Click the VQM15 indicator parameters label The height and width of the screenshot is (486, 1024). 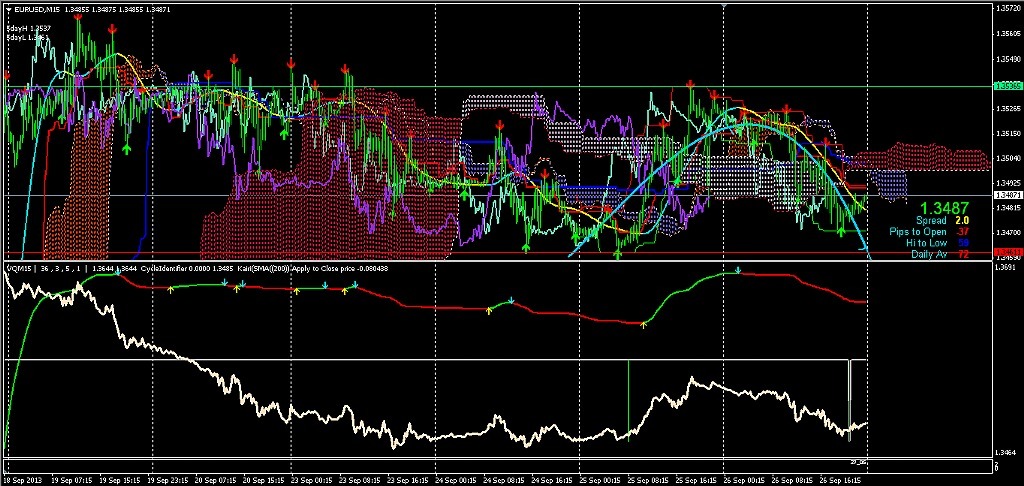click(x=45, y=268)
